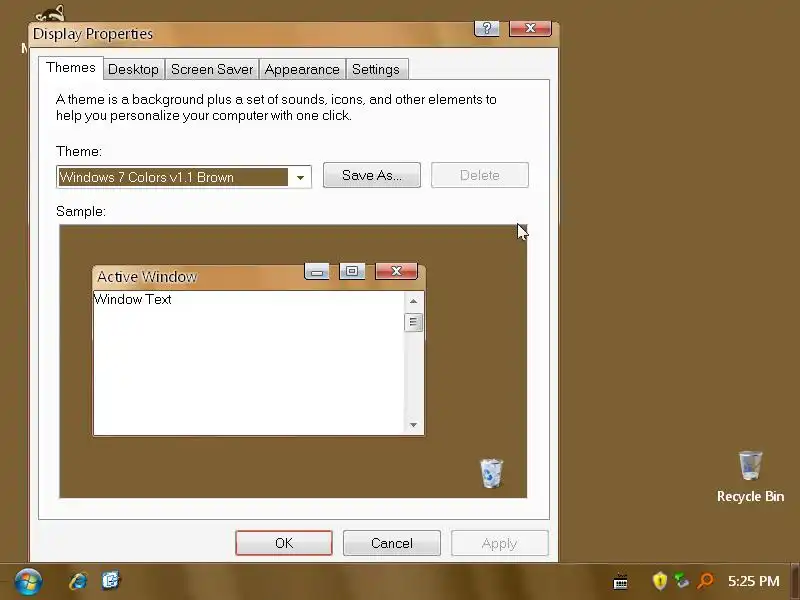Click the sample window maximize button
Viewport: 800px width, 600px height.
(352, 271)
